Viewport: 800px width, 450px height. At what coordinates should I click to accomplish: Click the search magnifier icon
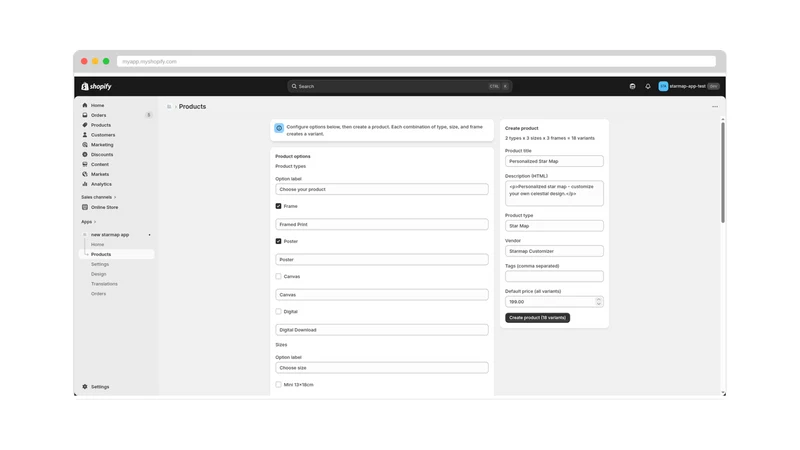pyautogui.click(x=294, y=86)
